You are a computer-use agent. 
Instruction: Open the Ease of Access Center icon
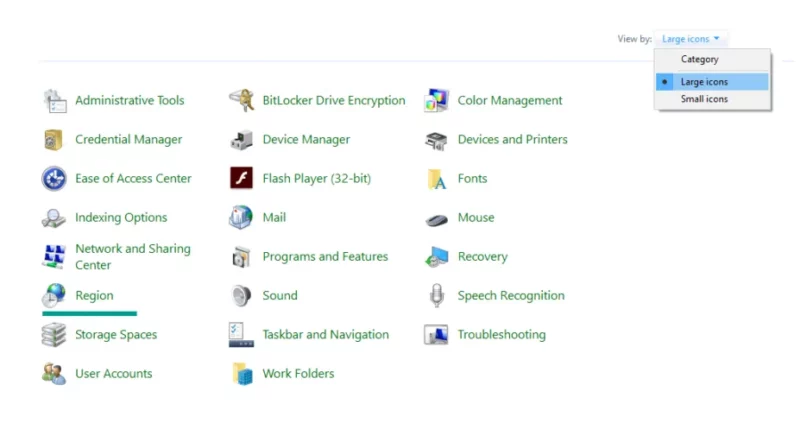(54, 179)
